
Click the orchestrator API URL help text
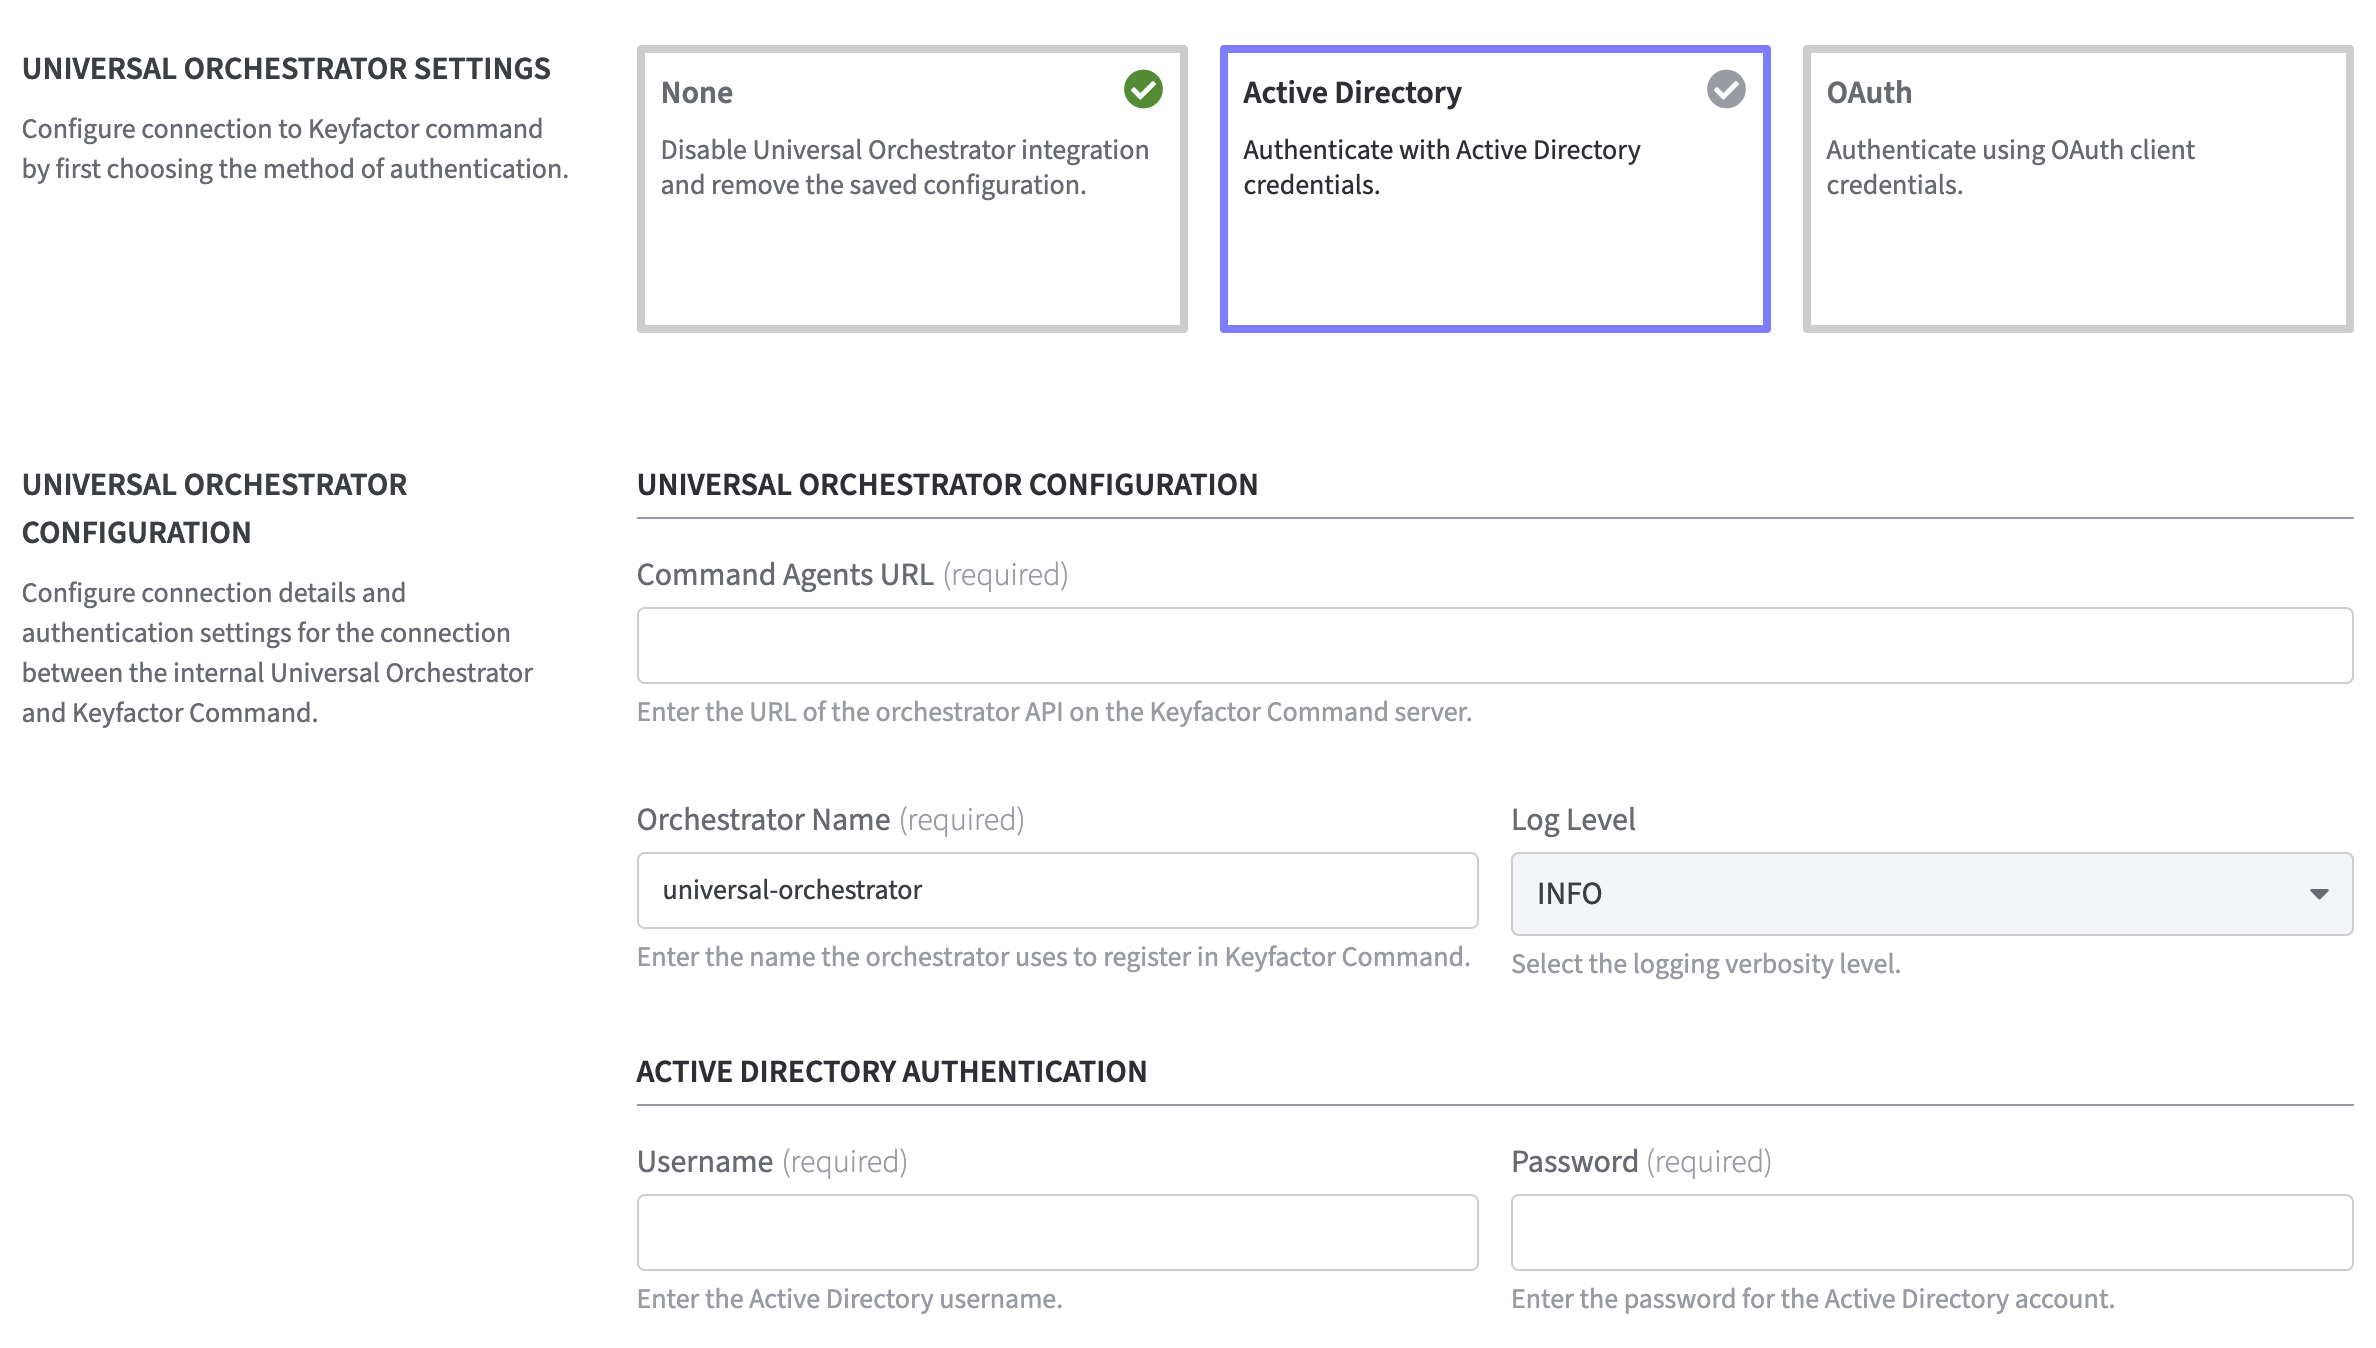(x=1054, y=712)
